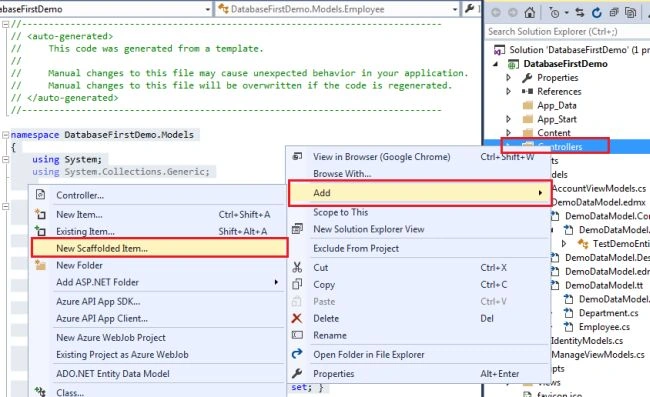
Task: Collapse the namespace code block
Action: [5, 135]
